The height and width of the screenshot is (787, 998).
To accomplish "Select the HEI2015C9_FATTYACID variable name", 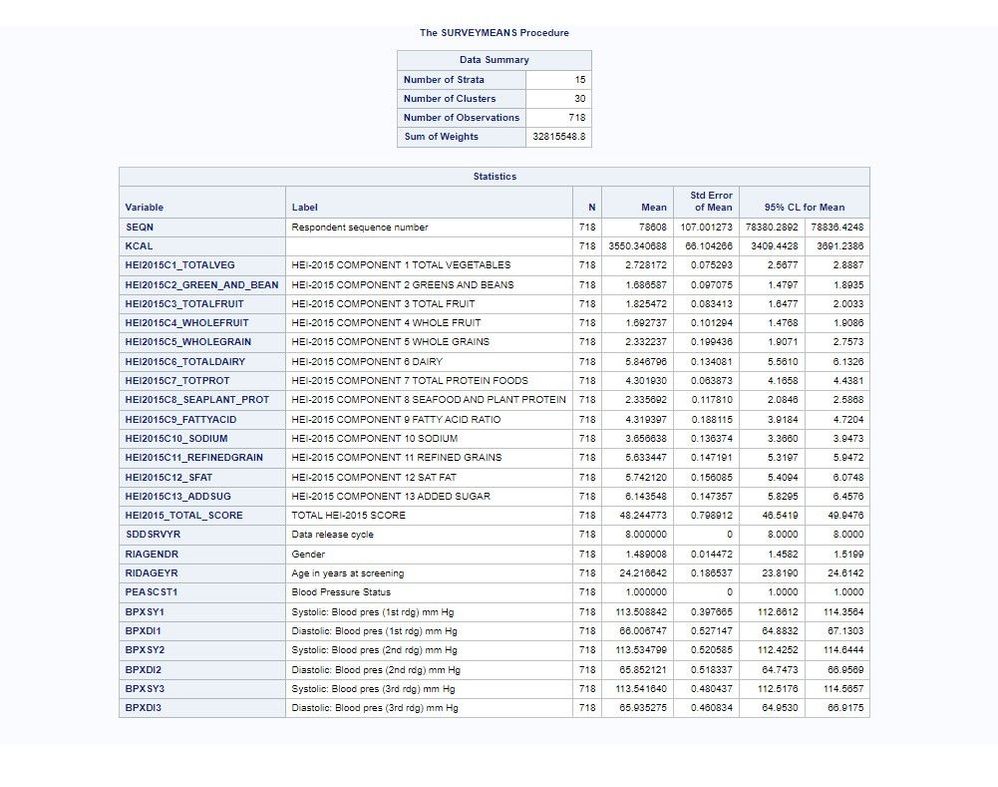I will point(181,420).
